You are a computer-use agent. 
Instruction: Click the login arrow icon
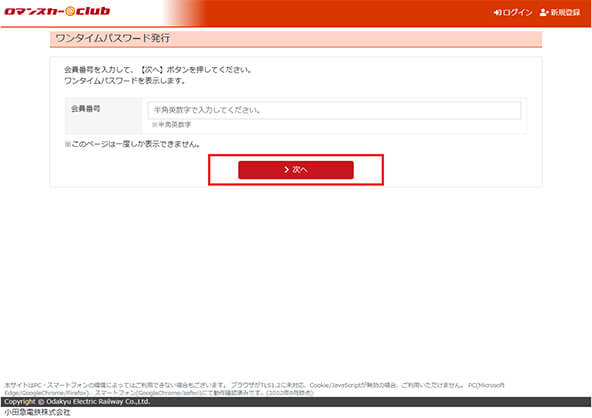tap(497, 12)
